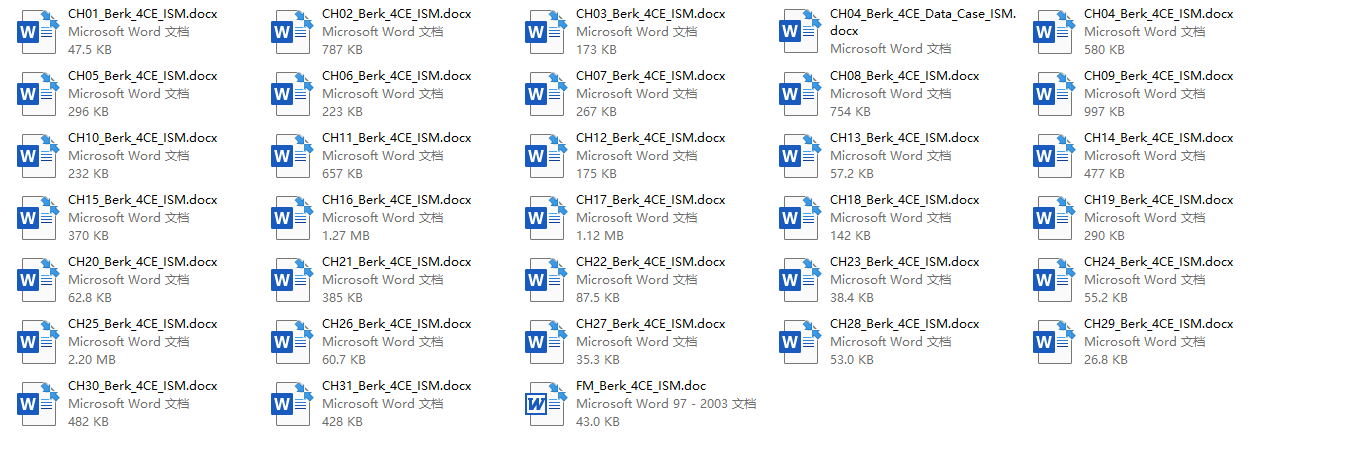Pick the Word icon of CH22_Berk_4CE_ISM.docx

(x=547, y=280)
